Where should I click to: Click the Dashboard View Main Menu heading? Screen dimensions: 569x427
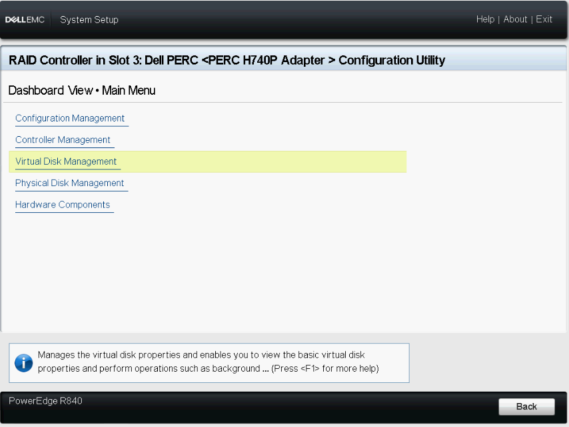pos(82,90)
